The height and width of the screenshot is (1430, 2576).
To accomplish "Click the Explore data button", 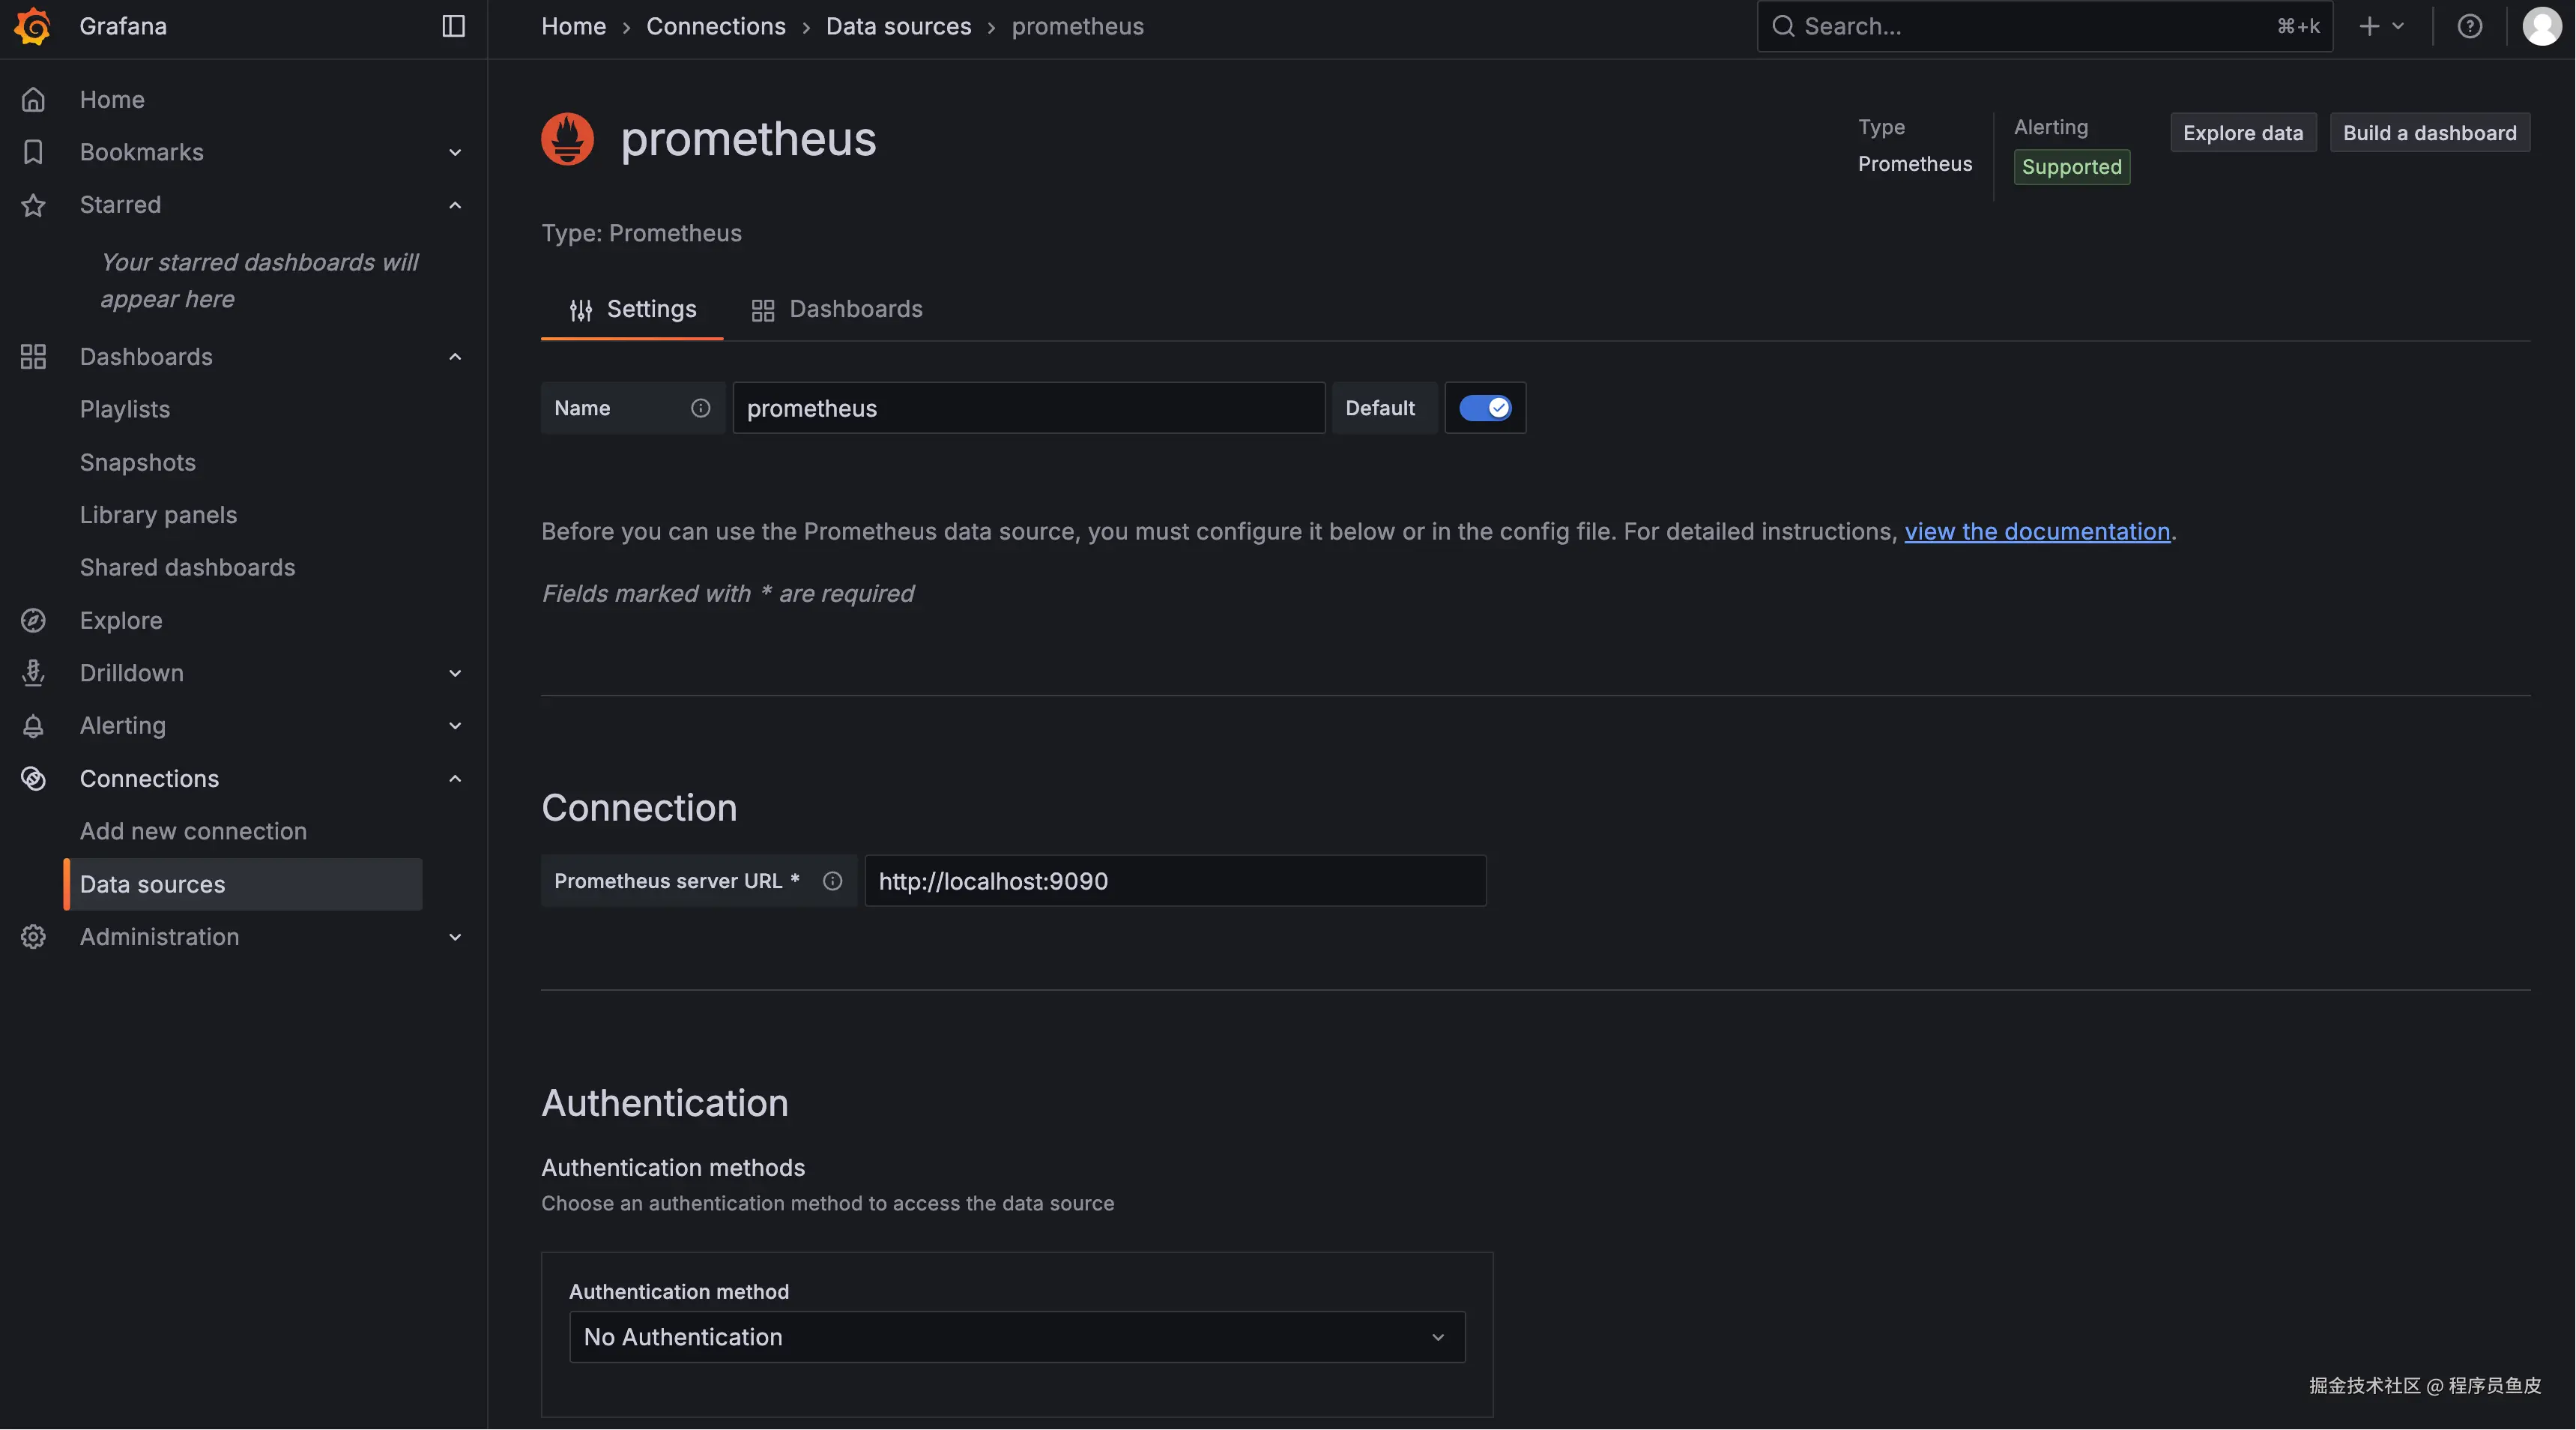I will coord(2242,133).
